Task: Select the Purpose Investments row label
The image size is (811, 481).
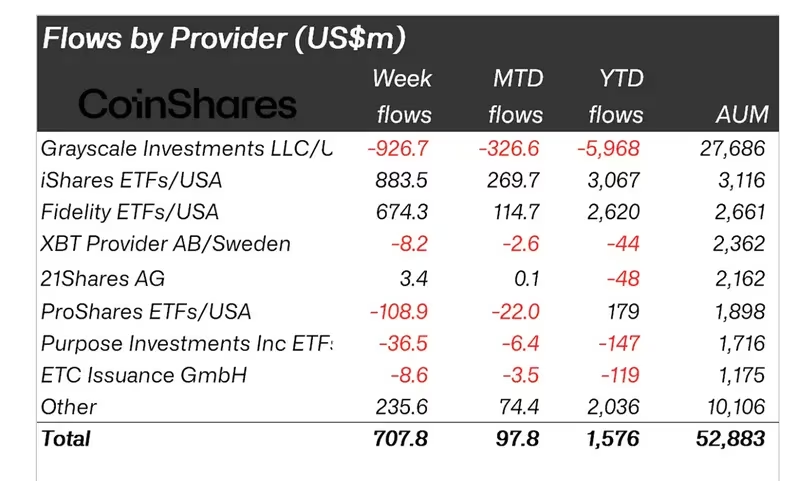Action: pos(186,343)
